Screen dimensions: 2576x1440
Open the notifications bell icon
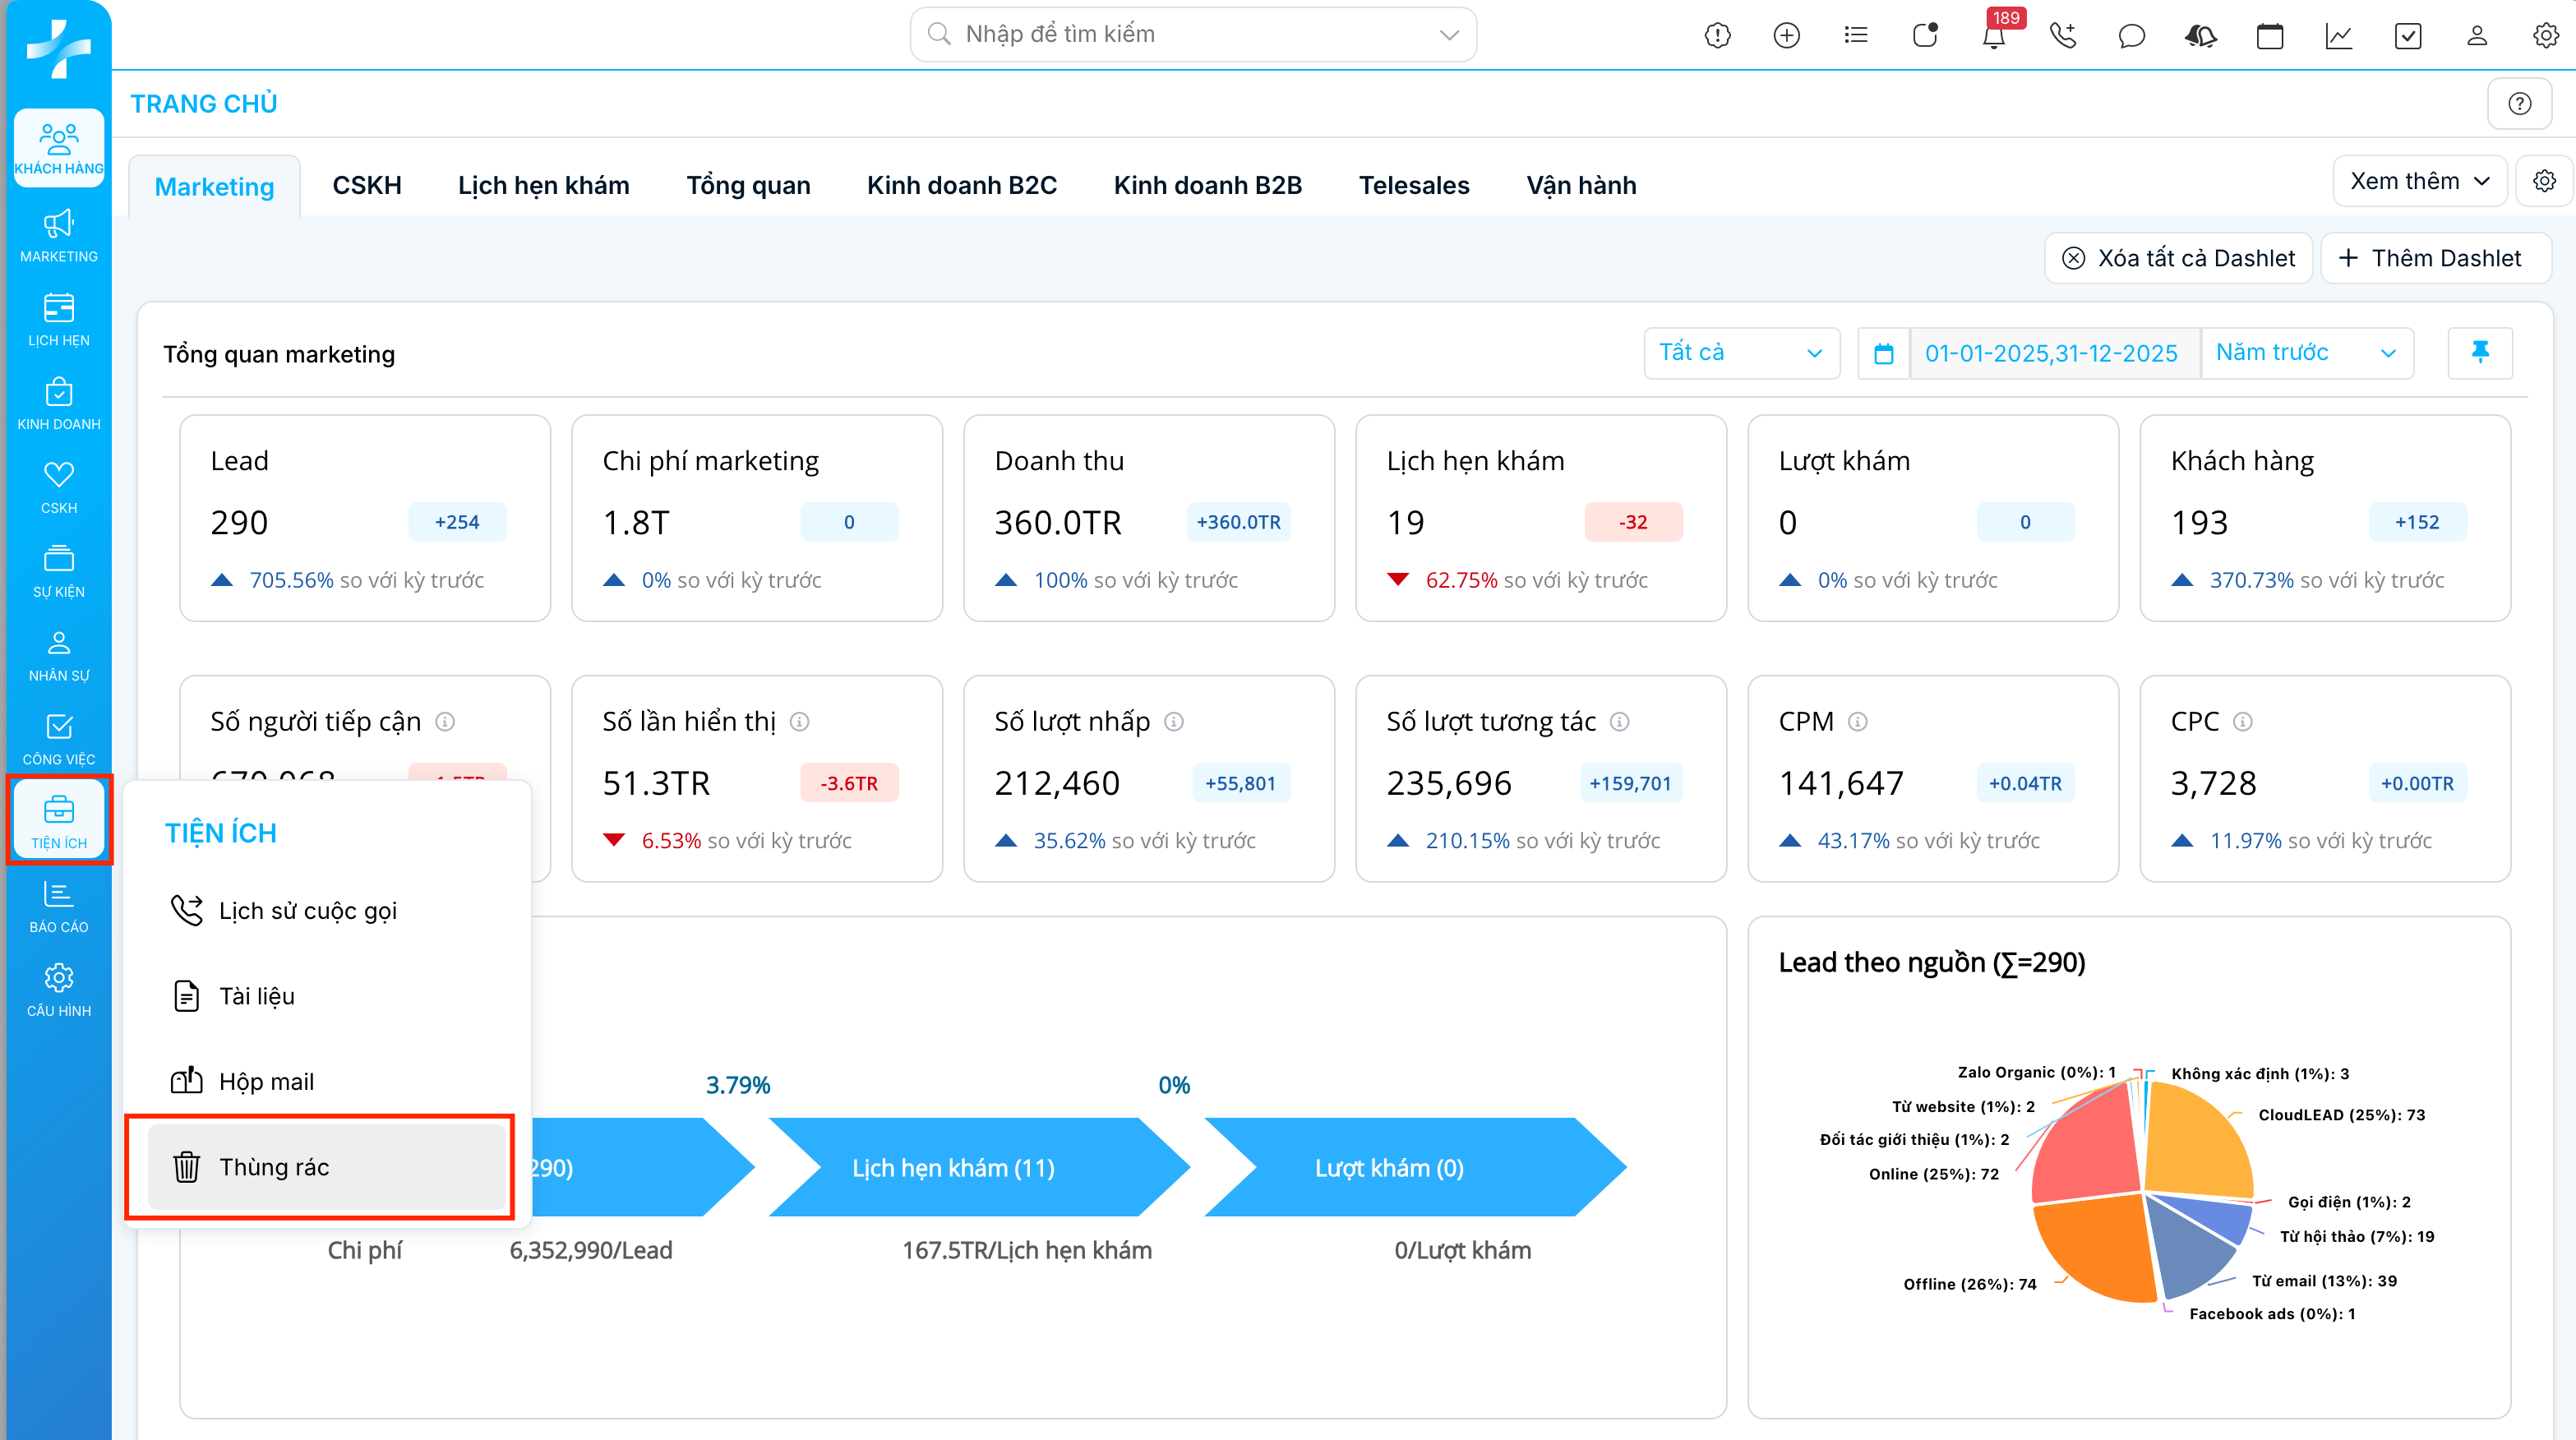tap(1993, 37)
